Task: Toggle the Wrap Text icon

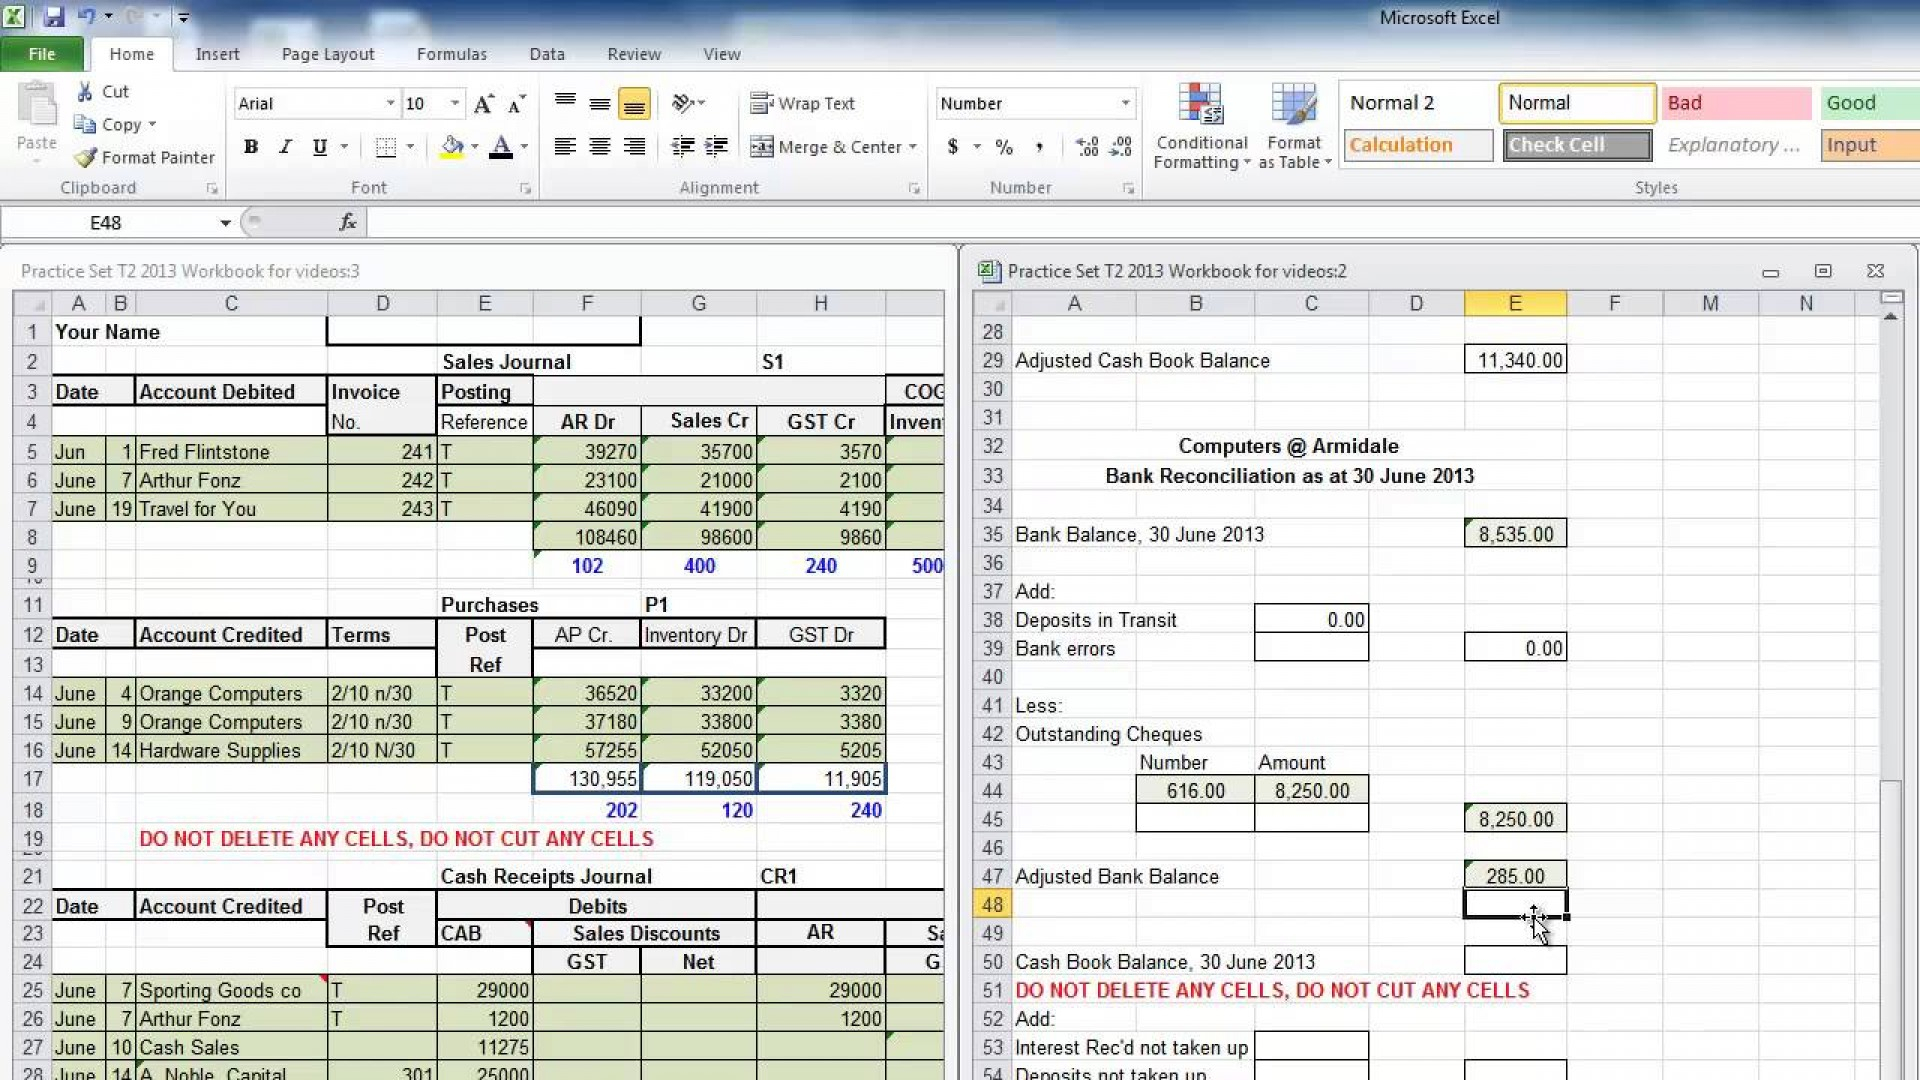Action: tap(802, 103)
